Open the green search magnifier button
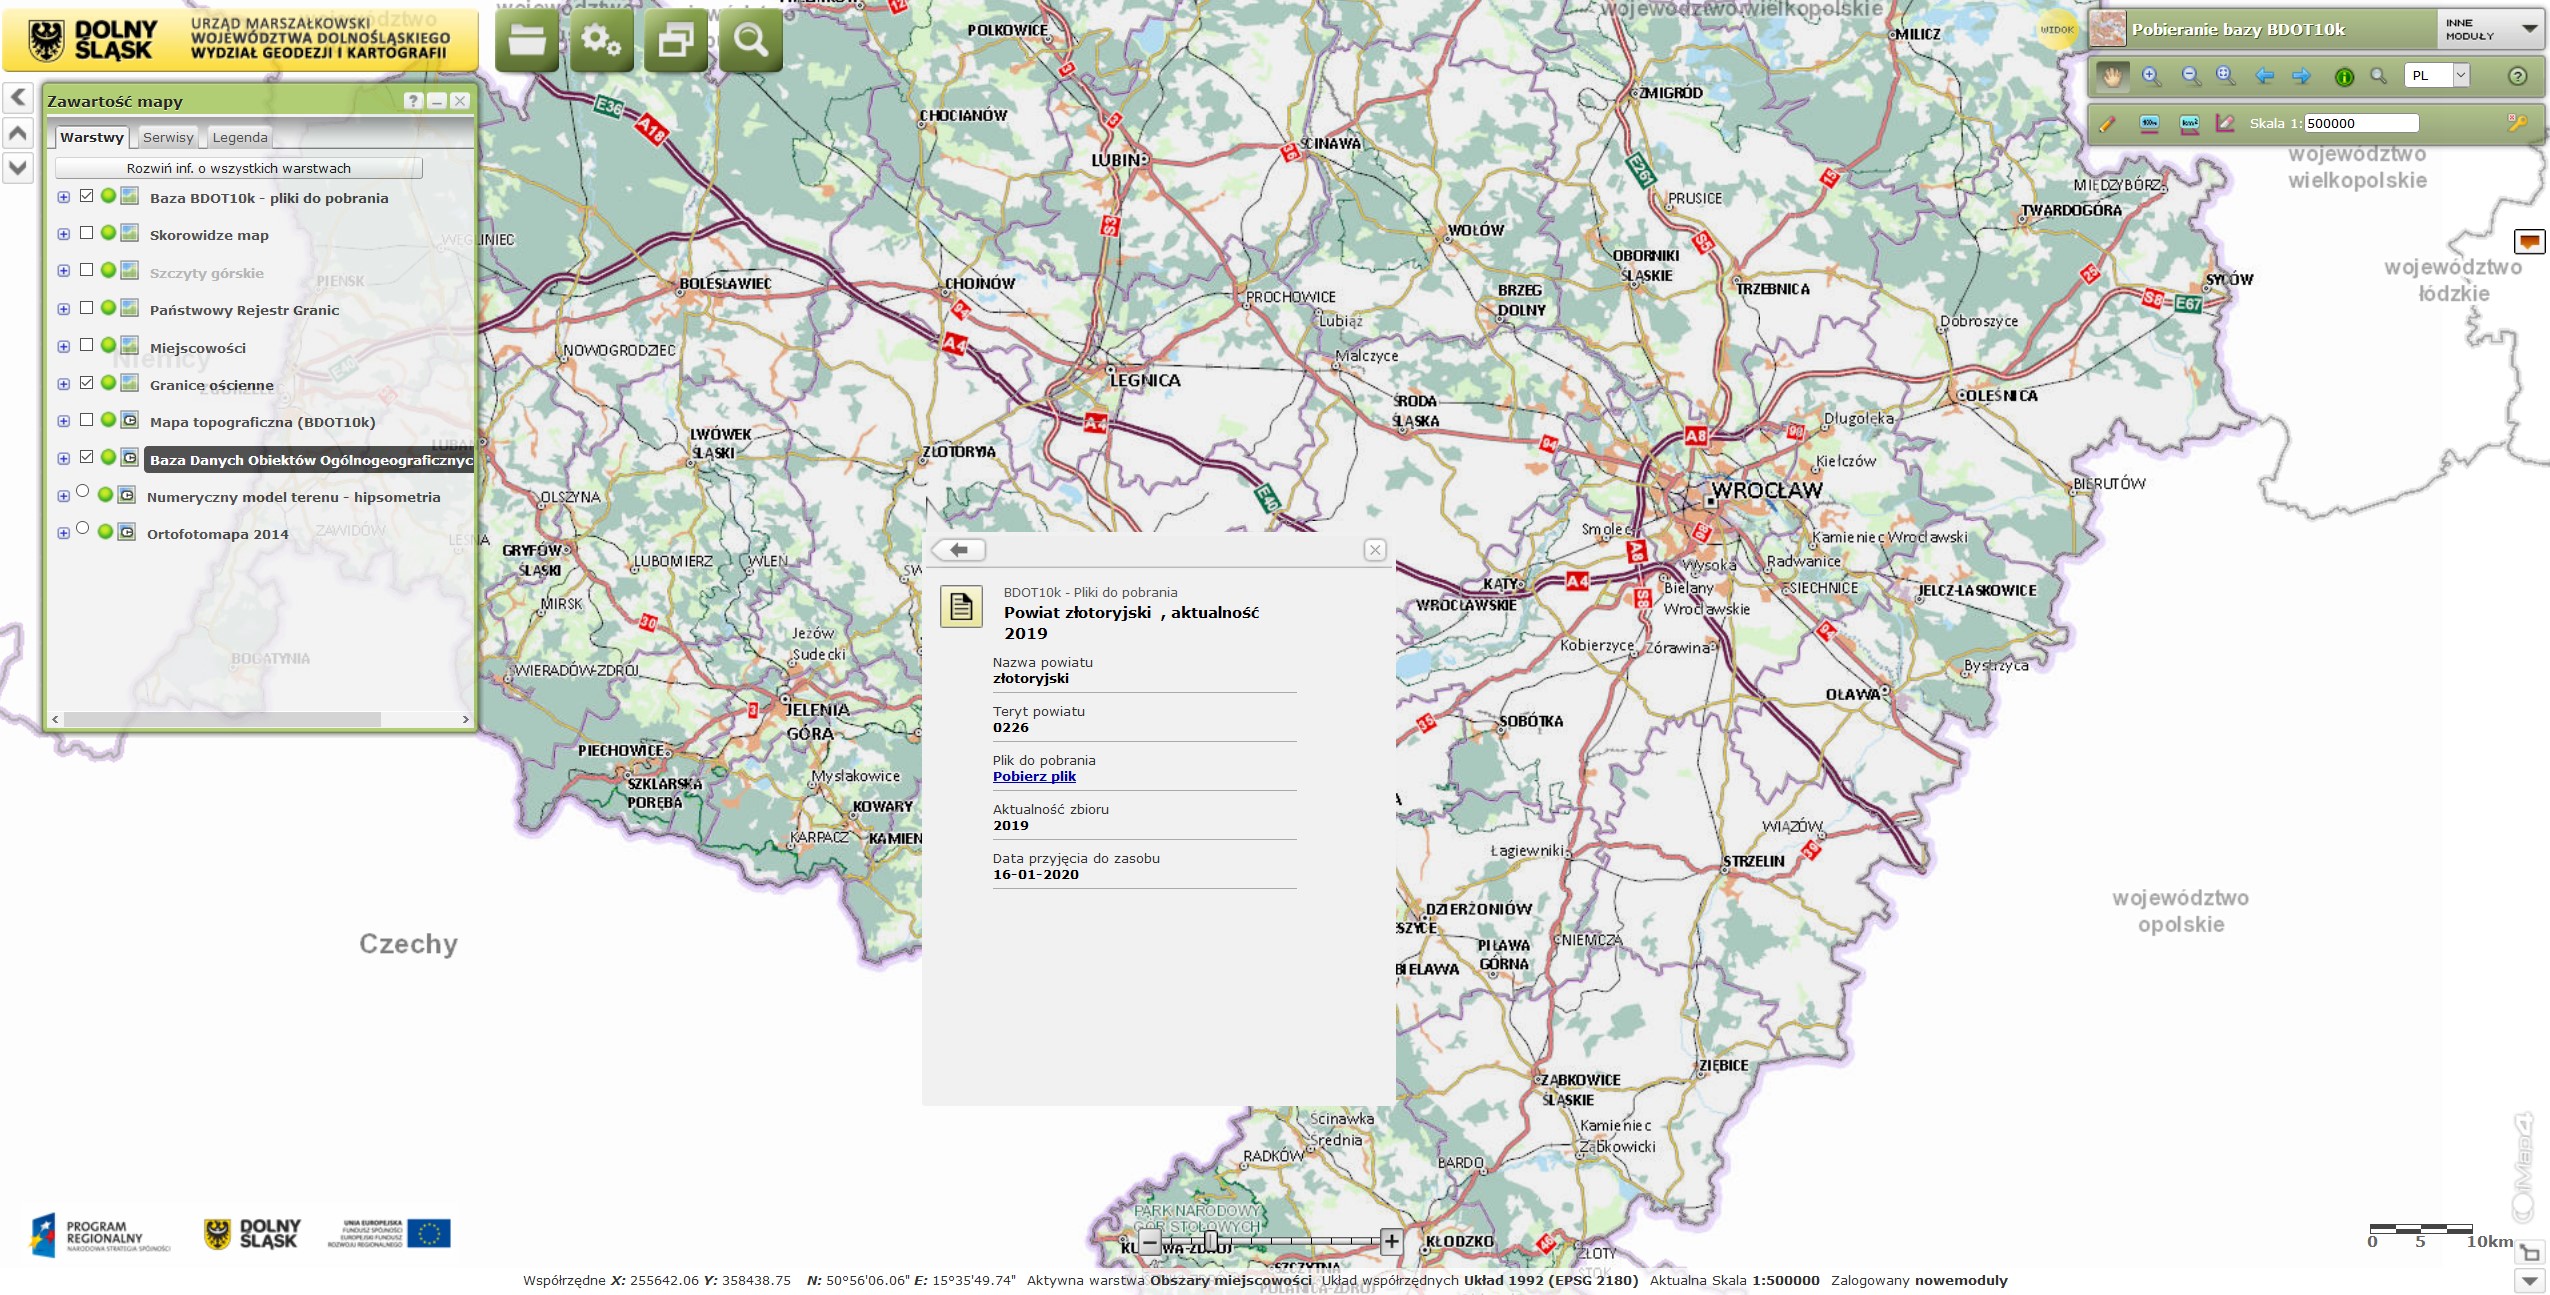Image resolution: width=2550 pixels, height=1295 pixels. coord(750,41)
